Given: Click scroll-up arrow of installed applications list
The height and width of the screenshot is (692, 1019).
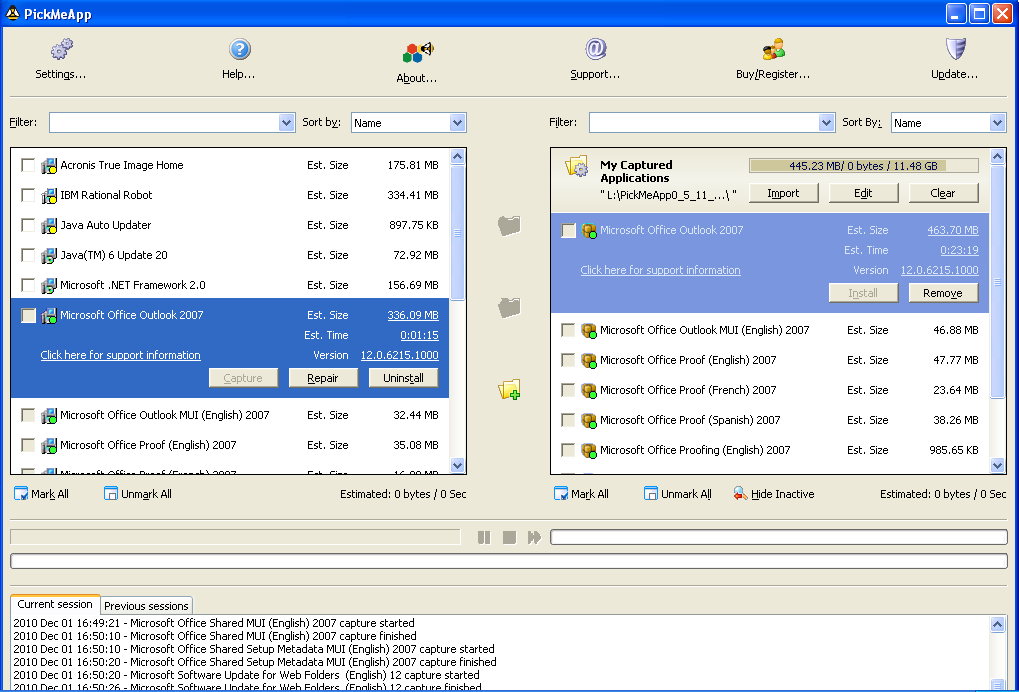Looking at the screenshot, I should (x=458, y=157).
